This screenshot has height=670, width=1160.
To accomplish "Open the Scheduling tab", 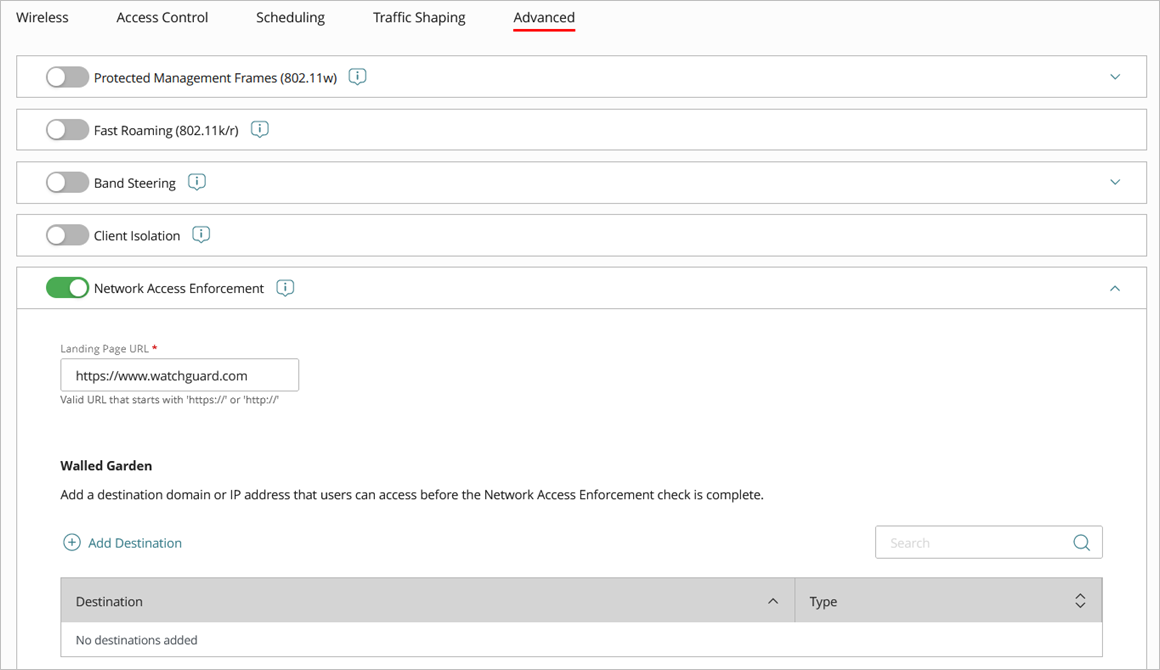I will pos(290,17).
